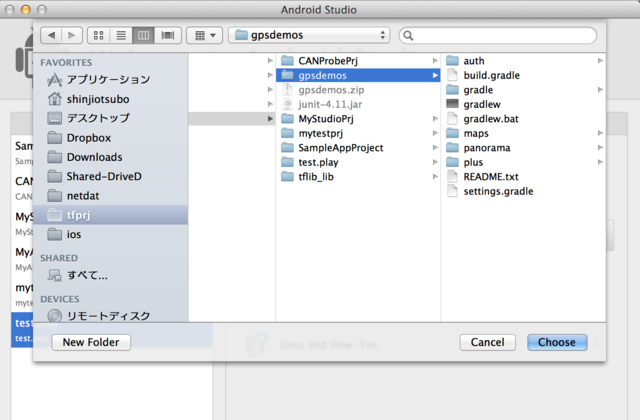Select the test.play folder
The width and height of the screenshot is (640, 420).
click(358, 162)
